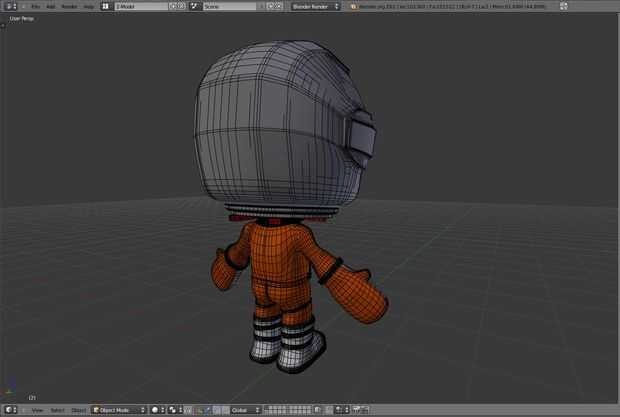
Task: Open the Object menu in 3D viewport header
Action: (79, 410)
